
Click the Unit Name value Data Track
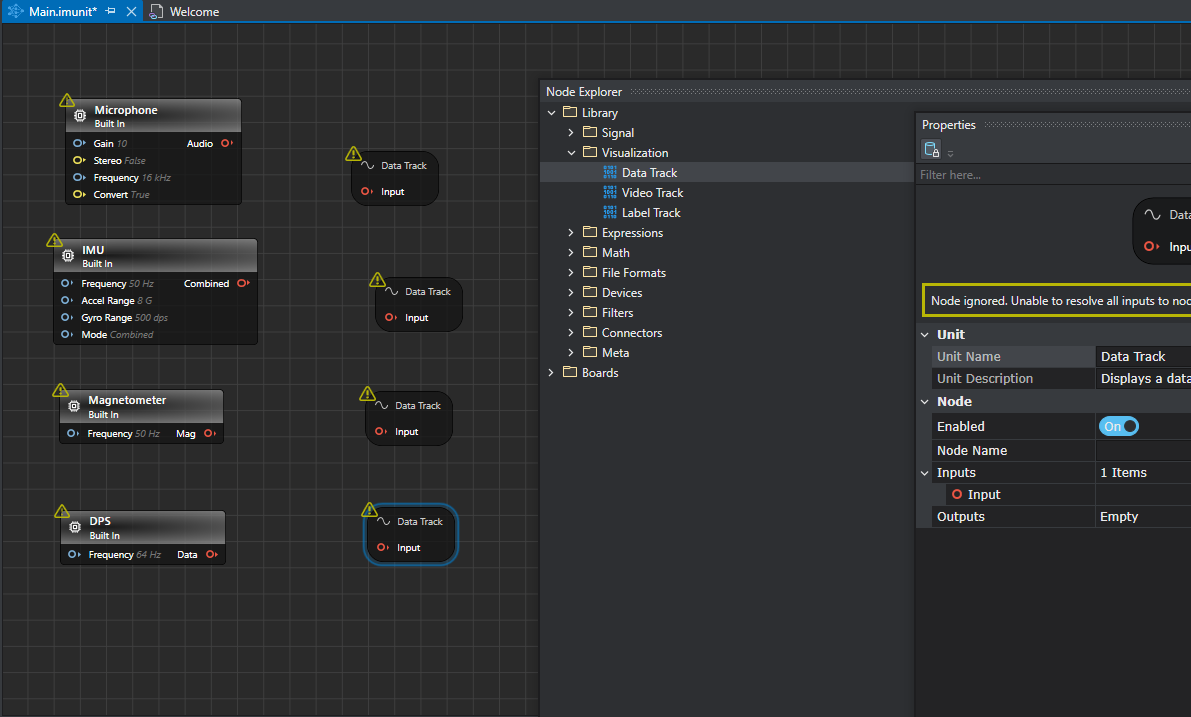pyautogui.click(x=1133, y=356)
